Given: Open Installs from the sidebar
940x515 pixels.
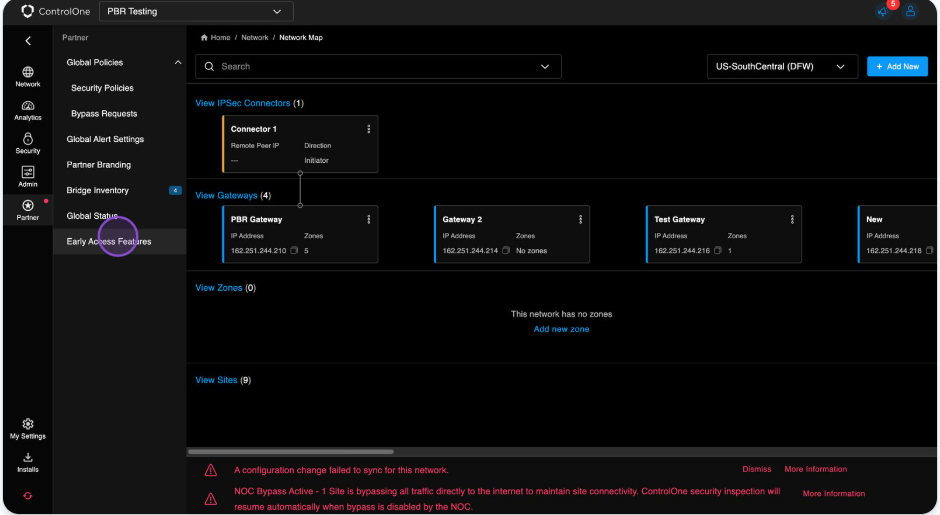Looking at the screenshot, I should tap(27, 462).
